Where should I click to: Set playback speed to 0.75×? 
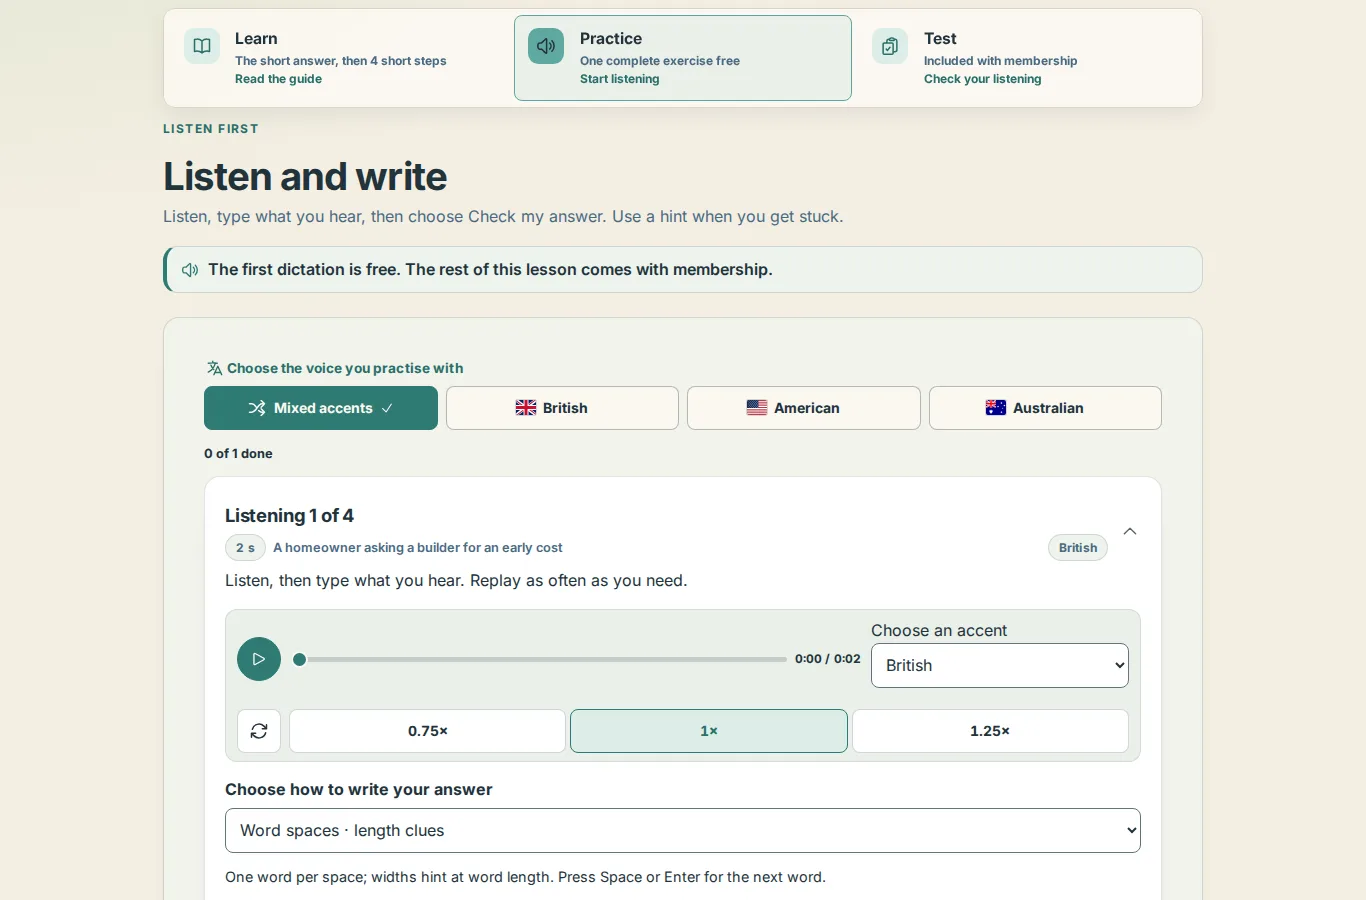(x=428, y=731)
